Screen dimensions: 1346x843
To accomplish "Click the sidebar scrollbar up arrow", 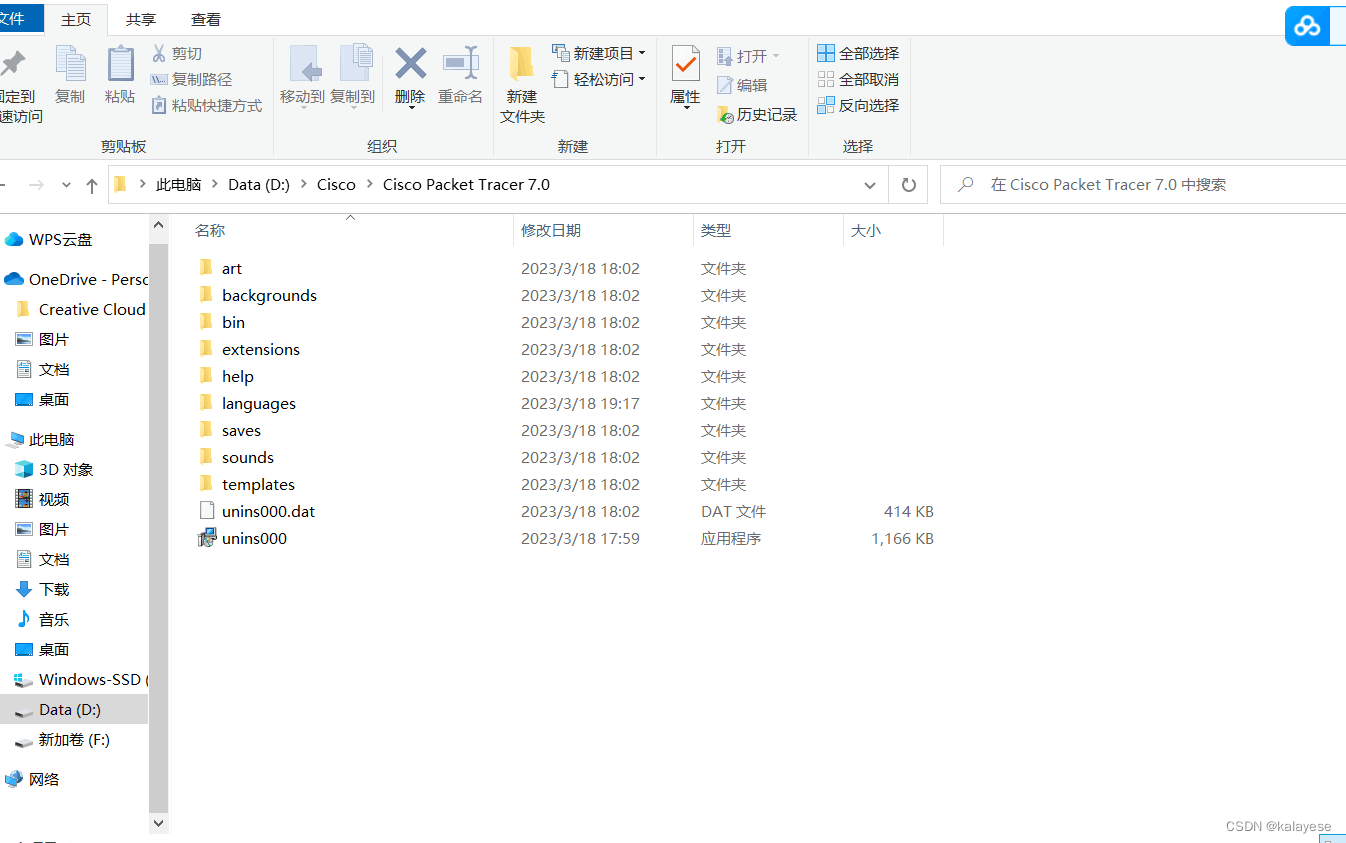I will pyautogui.click(x=158, y=226).
